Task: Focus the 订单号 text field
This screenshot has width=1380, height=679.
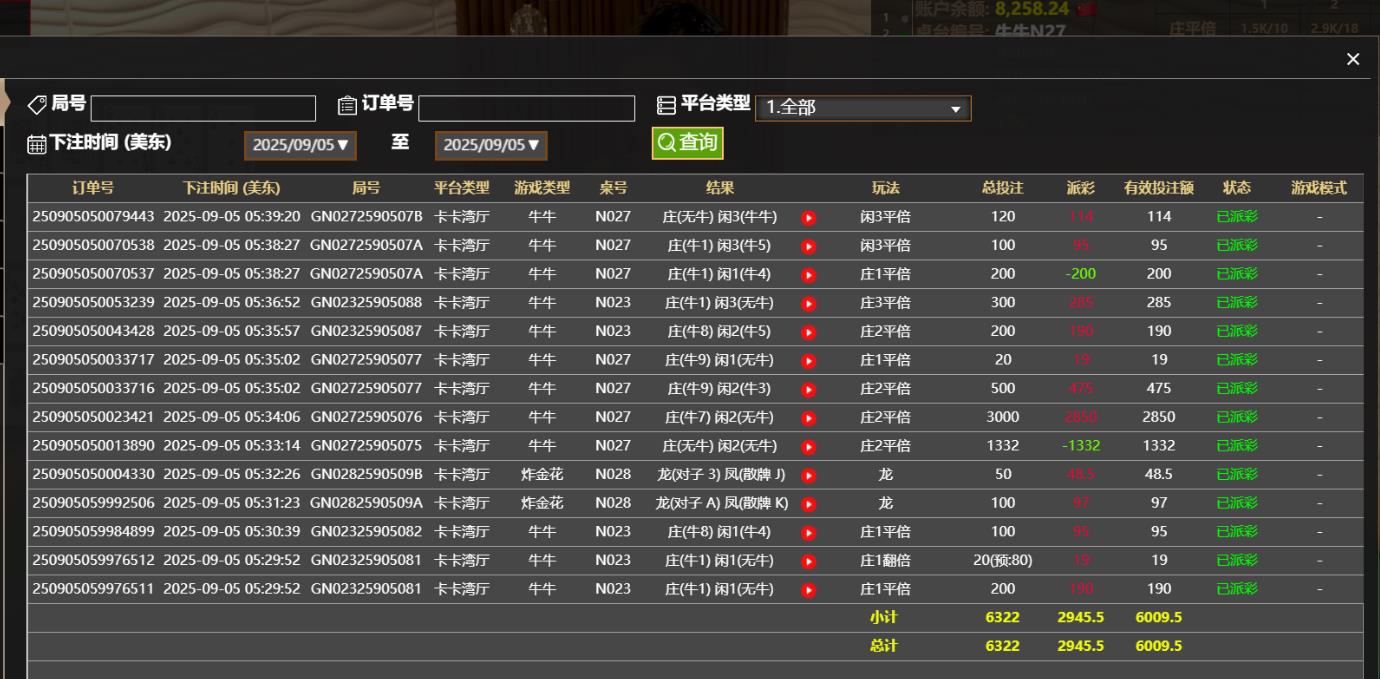Action: [x=526, y=108]
